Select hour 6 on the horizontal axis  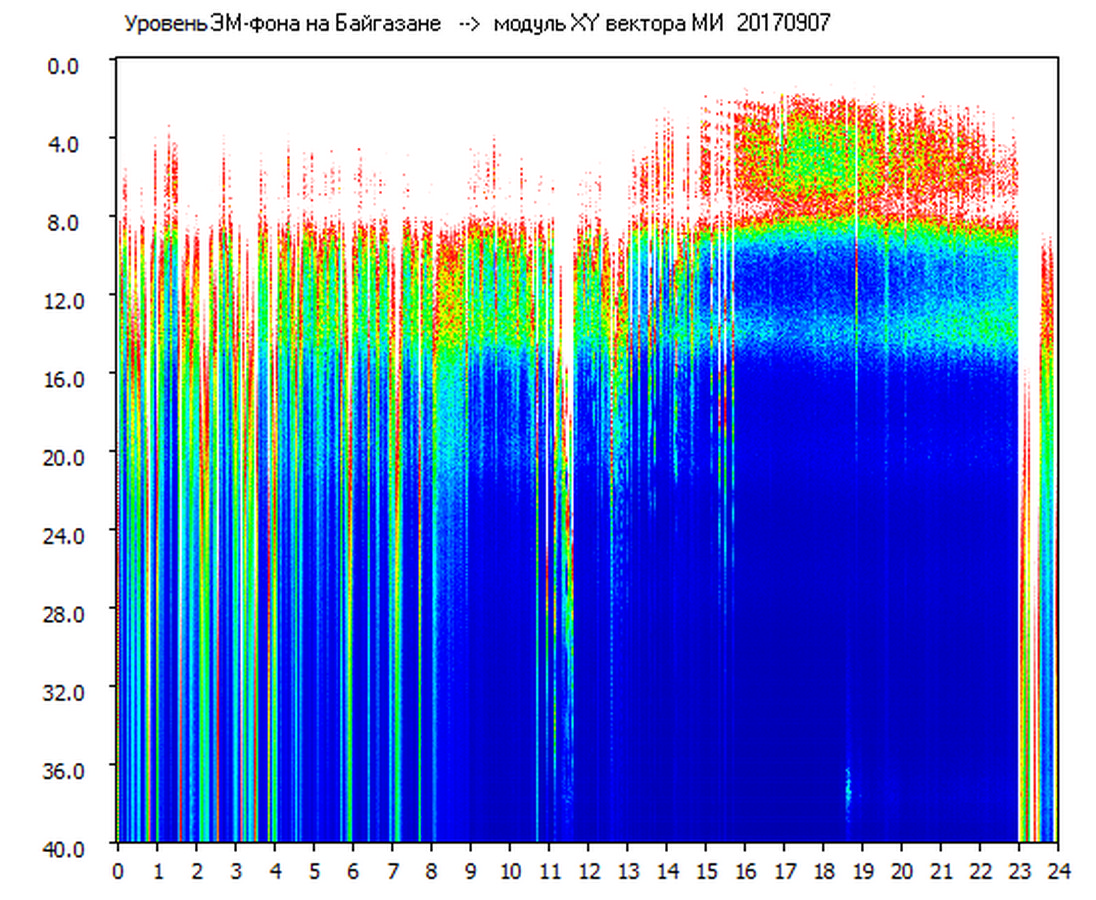click(353, 871)
